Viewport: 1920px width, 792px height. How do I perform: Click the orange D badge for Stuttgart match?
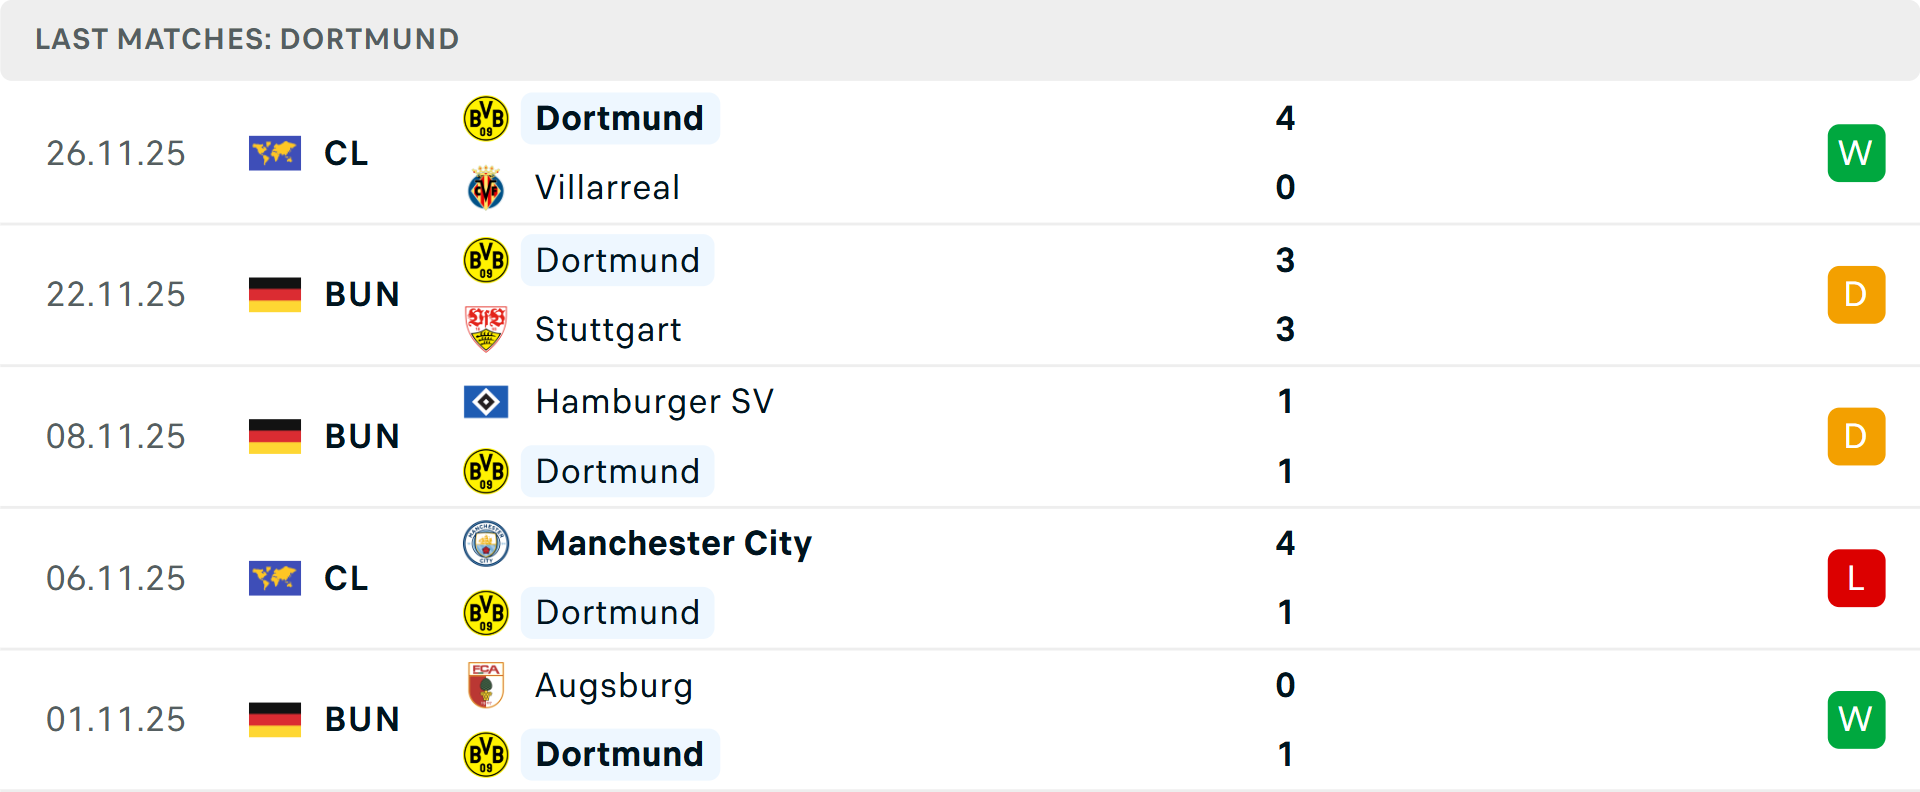(1856, 295)
